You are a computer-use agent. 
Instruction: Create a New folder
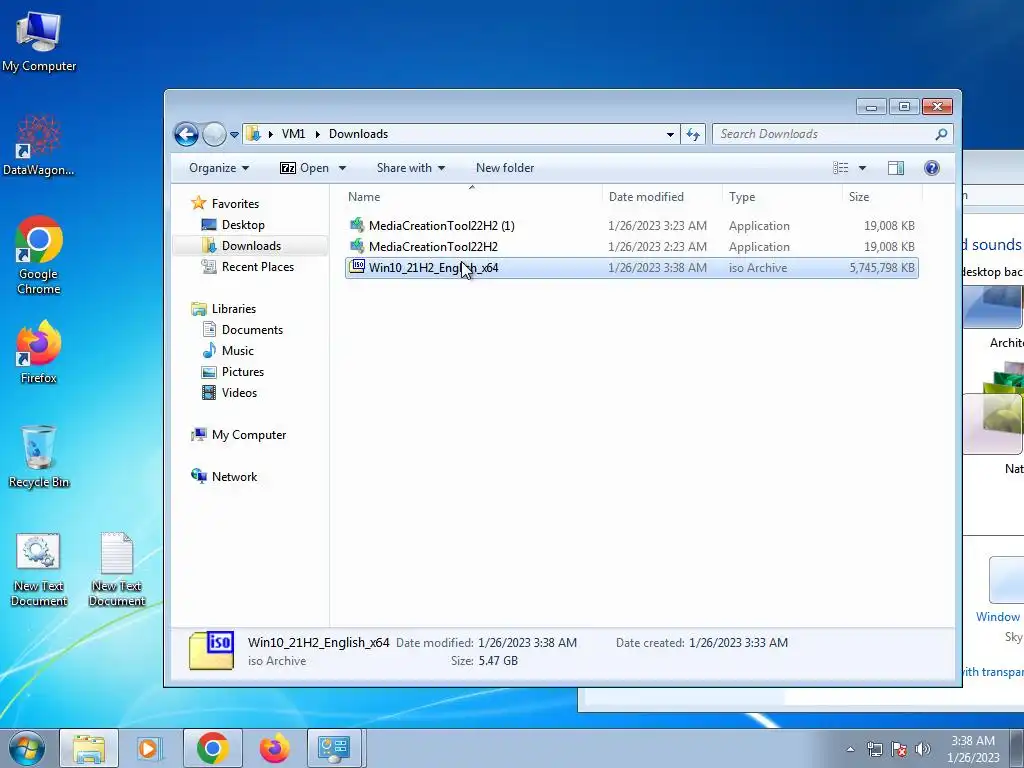[x=505, y=168]
